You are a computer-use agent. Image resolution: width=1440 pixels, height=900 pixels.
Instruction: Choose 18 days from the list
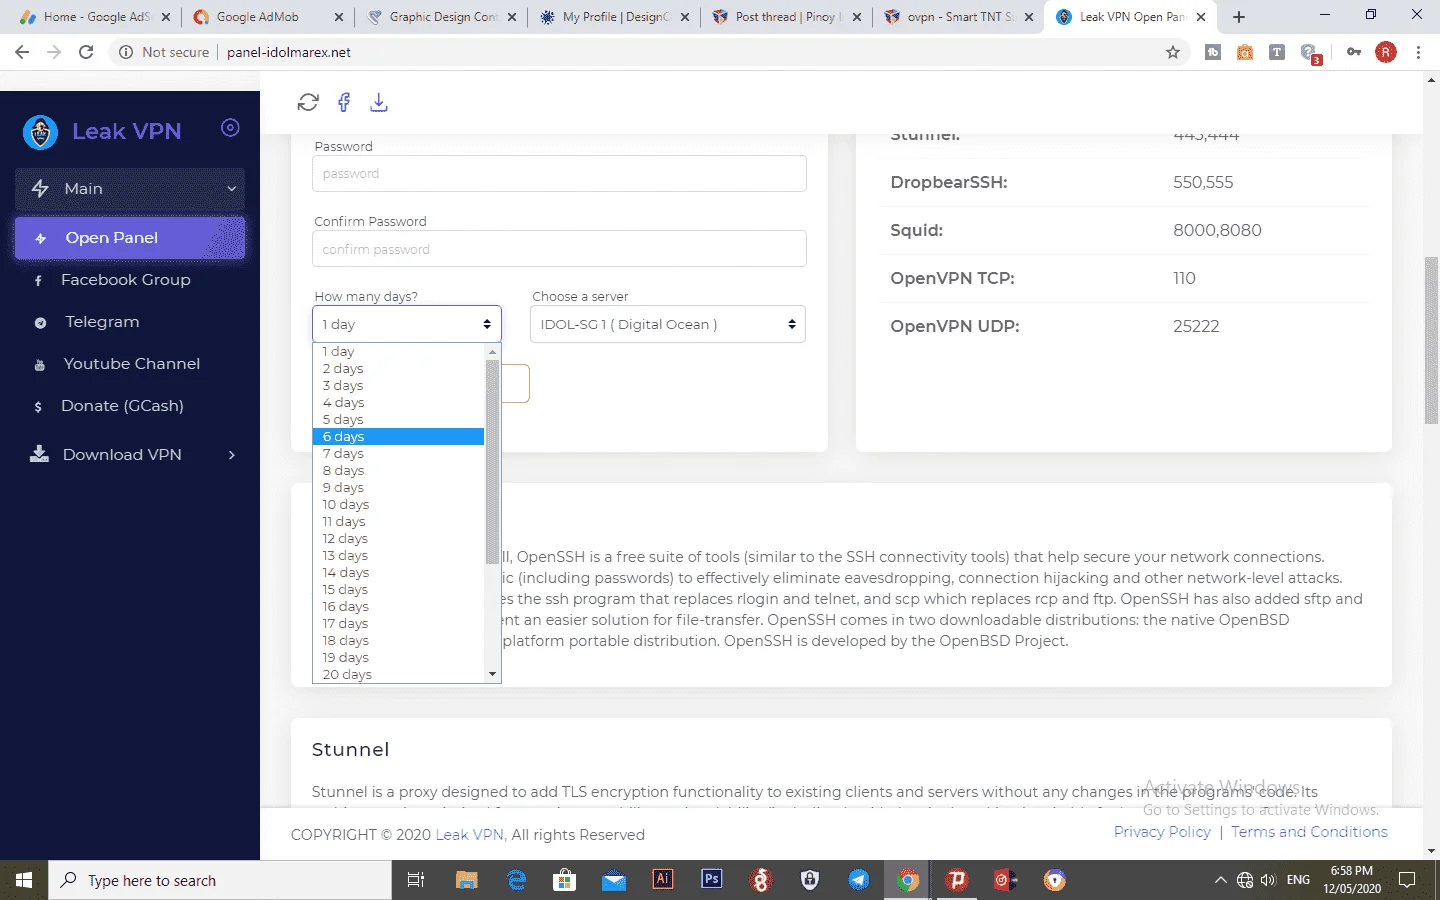click(x=399, y=641)
